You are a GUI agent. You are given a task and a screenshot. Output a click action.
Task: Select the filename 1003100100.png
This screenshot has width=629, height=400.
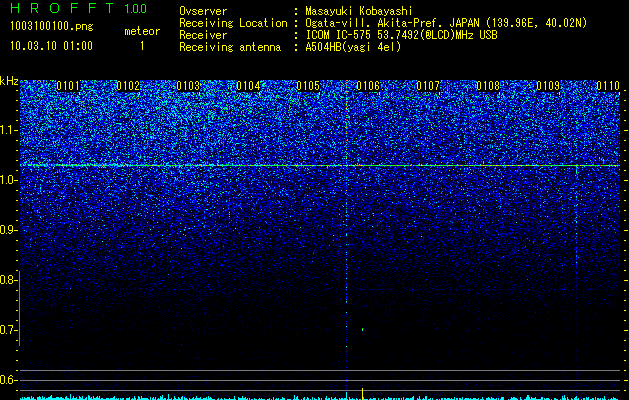point(52,27)
